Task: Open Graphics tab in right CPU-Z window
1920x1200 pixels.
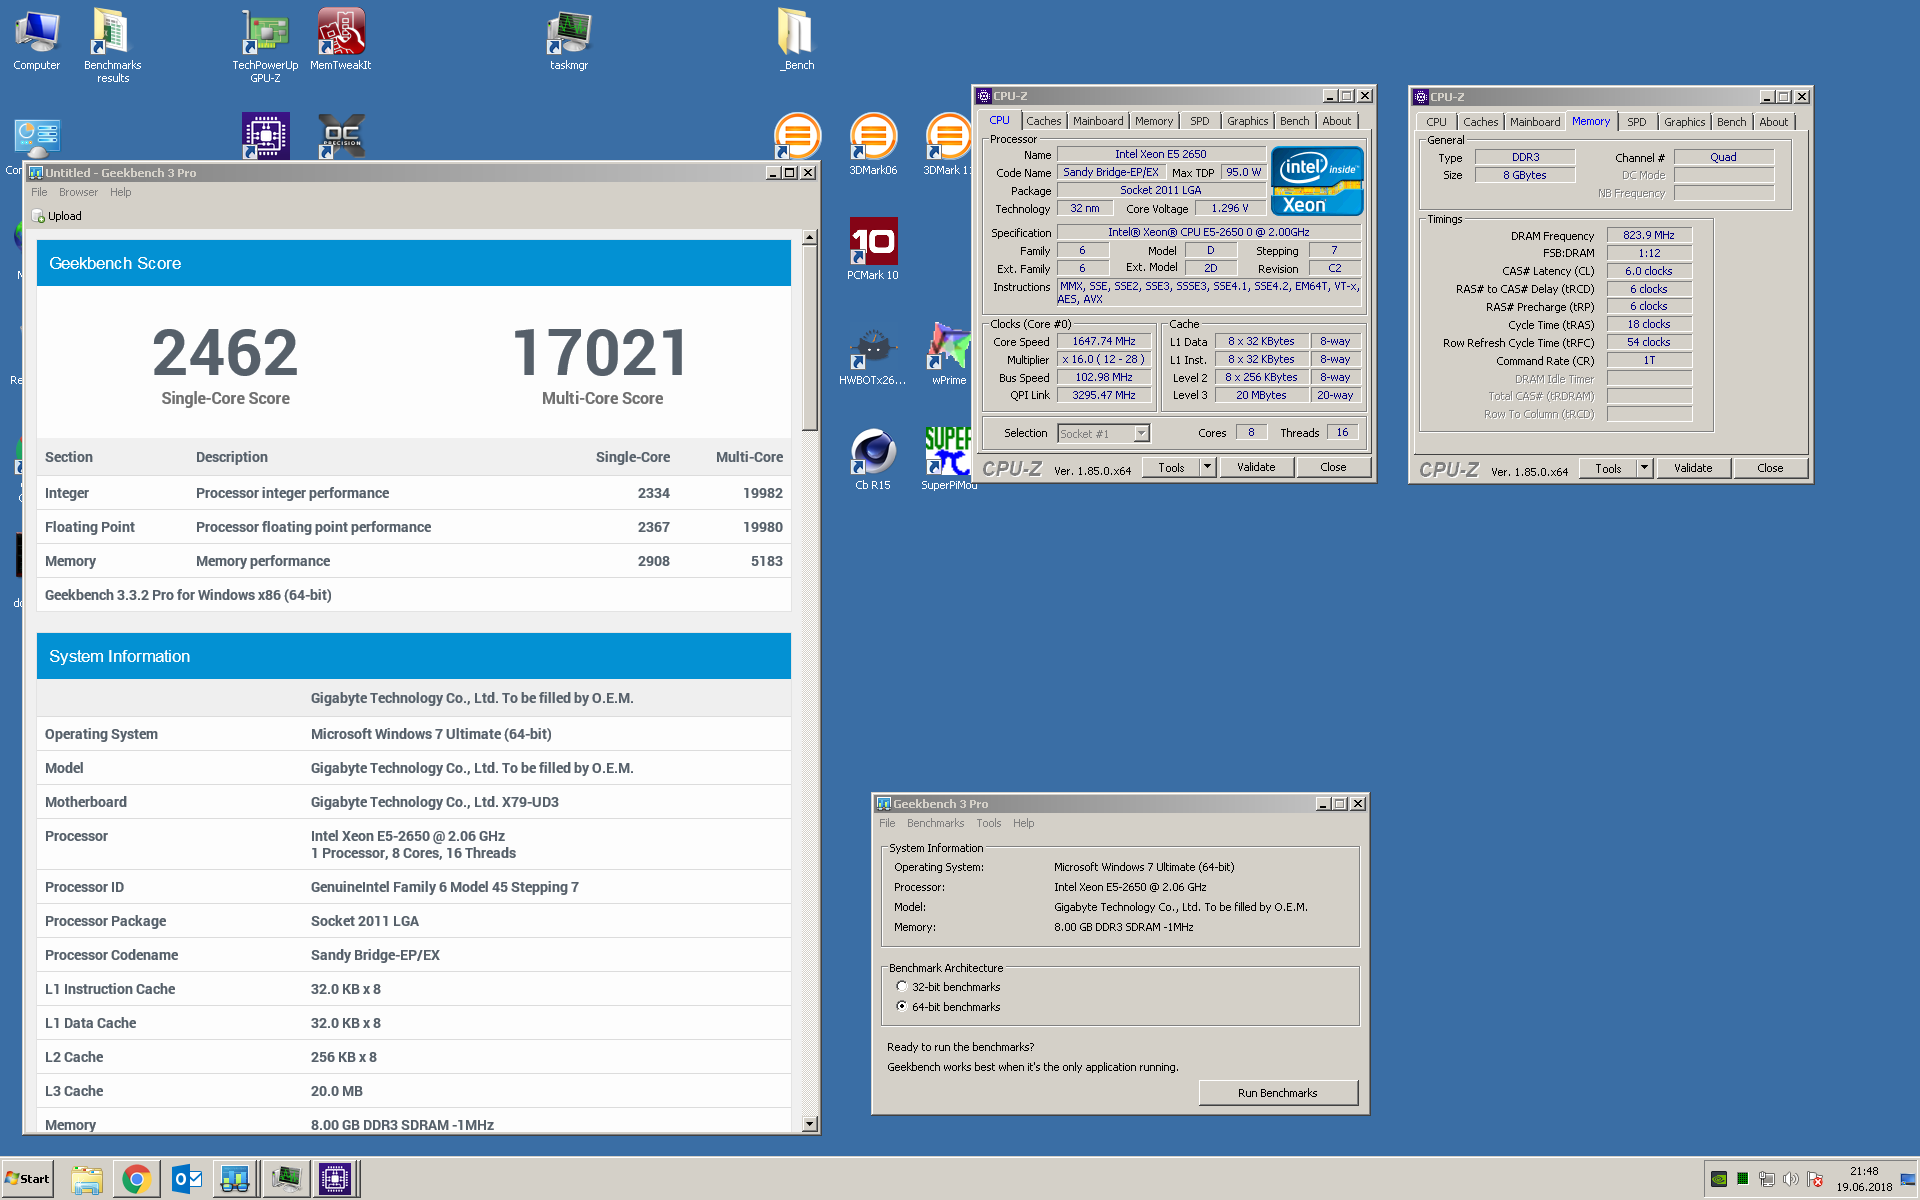Action: point(1684,122)
